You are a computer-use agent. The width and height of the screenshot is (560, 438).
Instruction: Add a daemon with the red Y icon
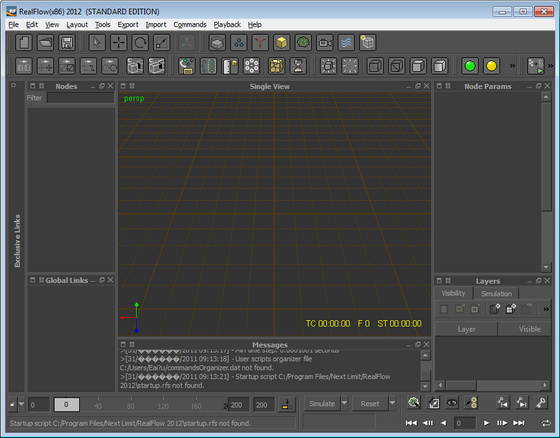click(260, 43)
